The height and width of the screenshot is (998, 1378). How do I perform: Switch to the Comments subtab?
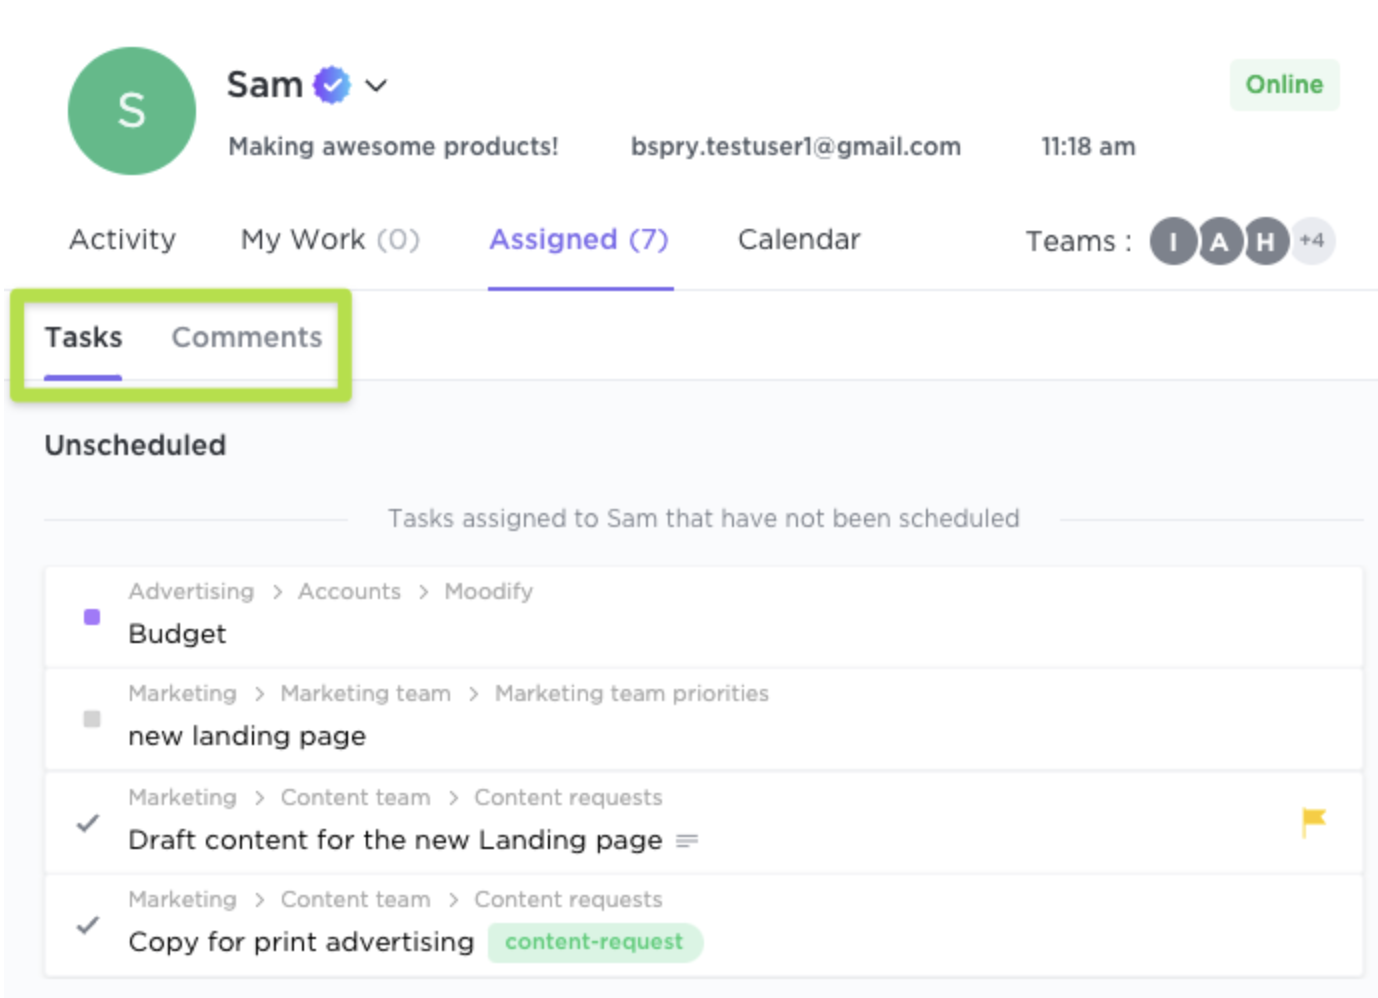246,338
